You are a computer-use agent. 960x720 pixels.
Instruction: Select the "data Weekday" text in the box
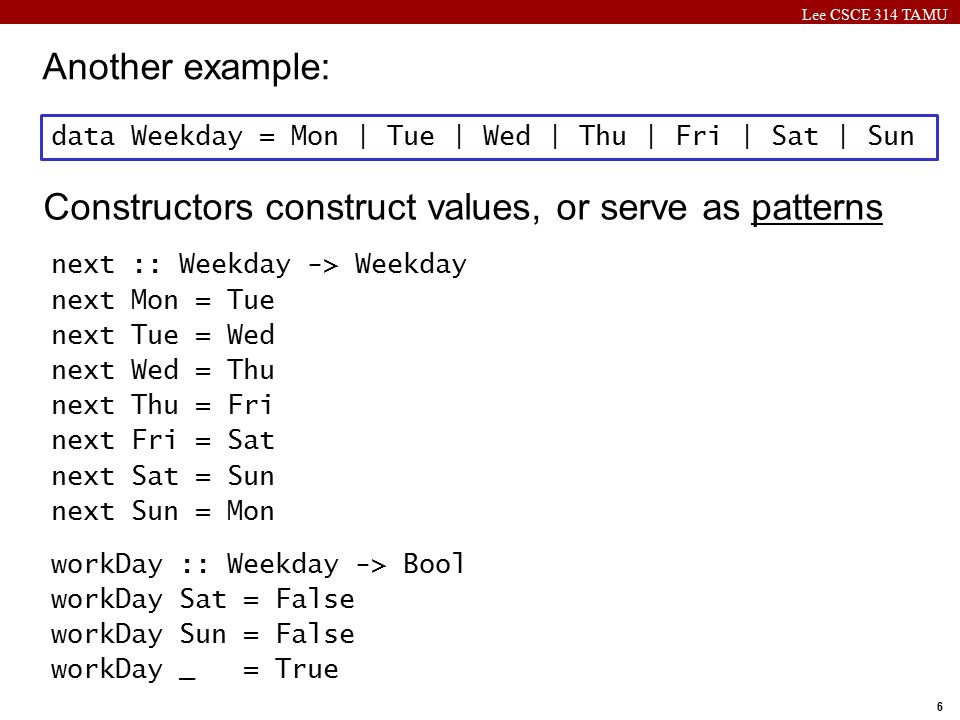pyautogui.click(x=147, y=136)
